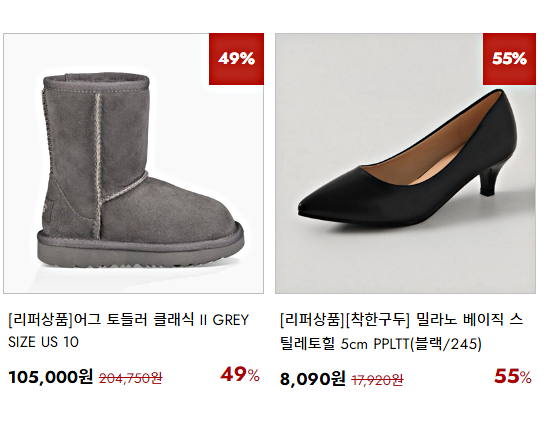
Task: Open the 어그 토들러 클래식 II GREY title
Action: click(x=128, y=331)
